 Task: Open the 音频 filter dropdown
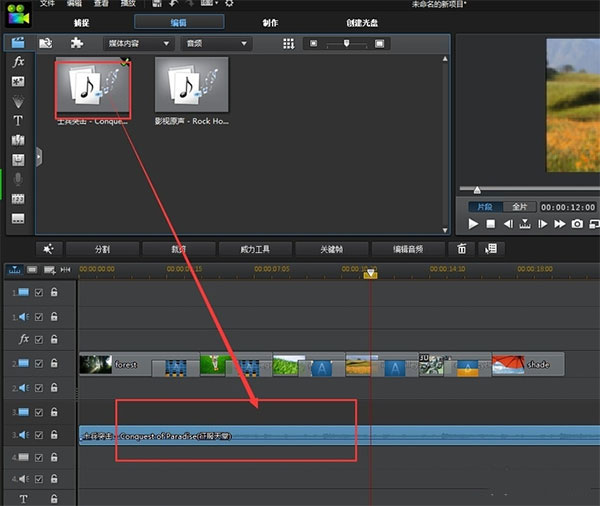[x=216, y=44]
